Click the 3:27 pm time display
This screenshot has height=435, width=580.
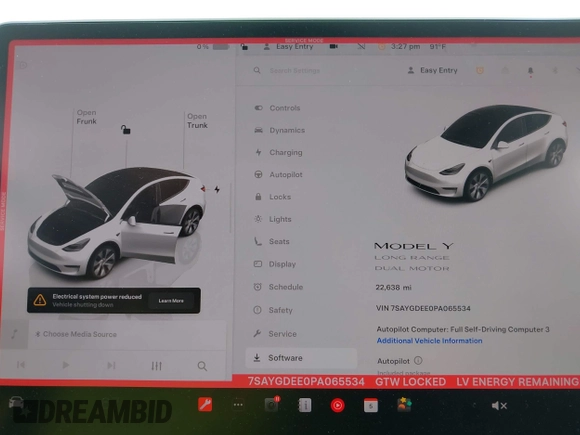pyautogui.click(x=405, y=47)
